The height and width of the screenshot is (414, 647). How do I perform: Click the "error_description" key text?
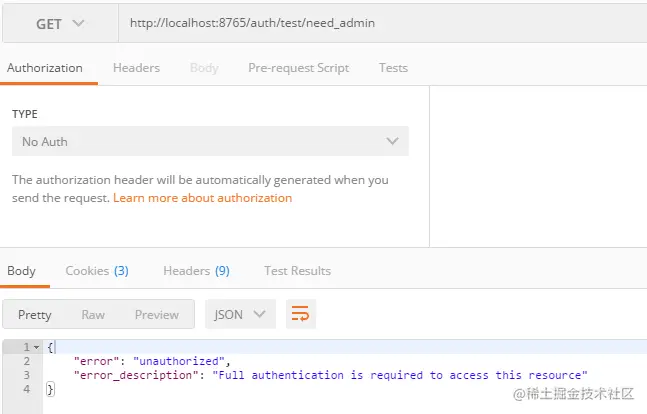(x=136, y=375)
